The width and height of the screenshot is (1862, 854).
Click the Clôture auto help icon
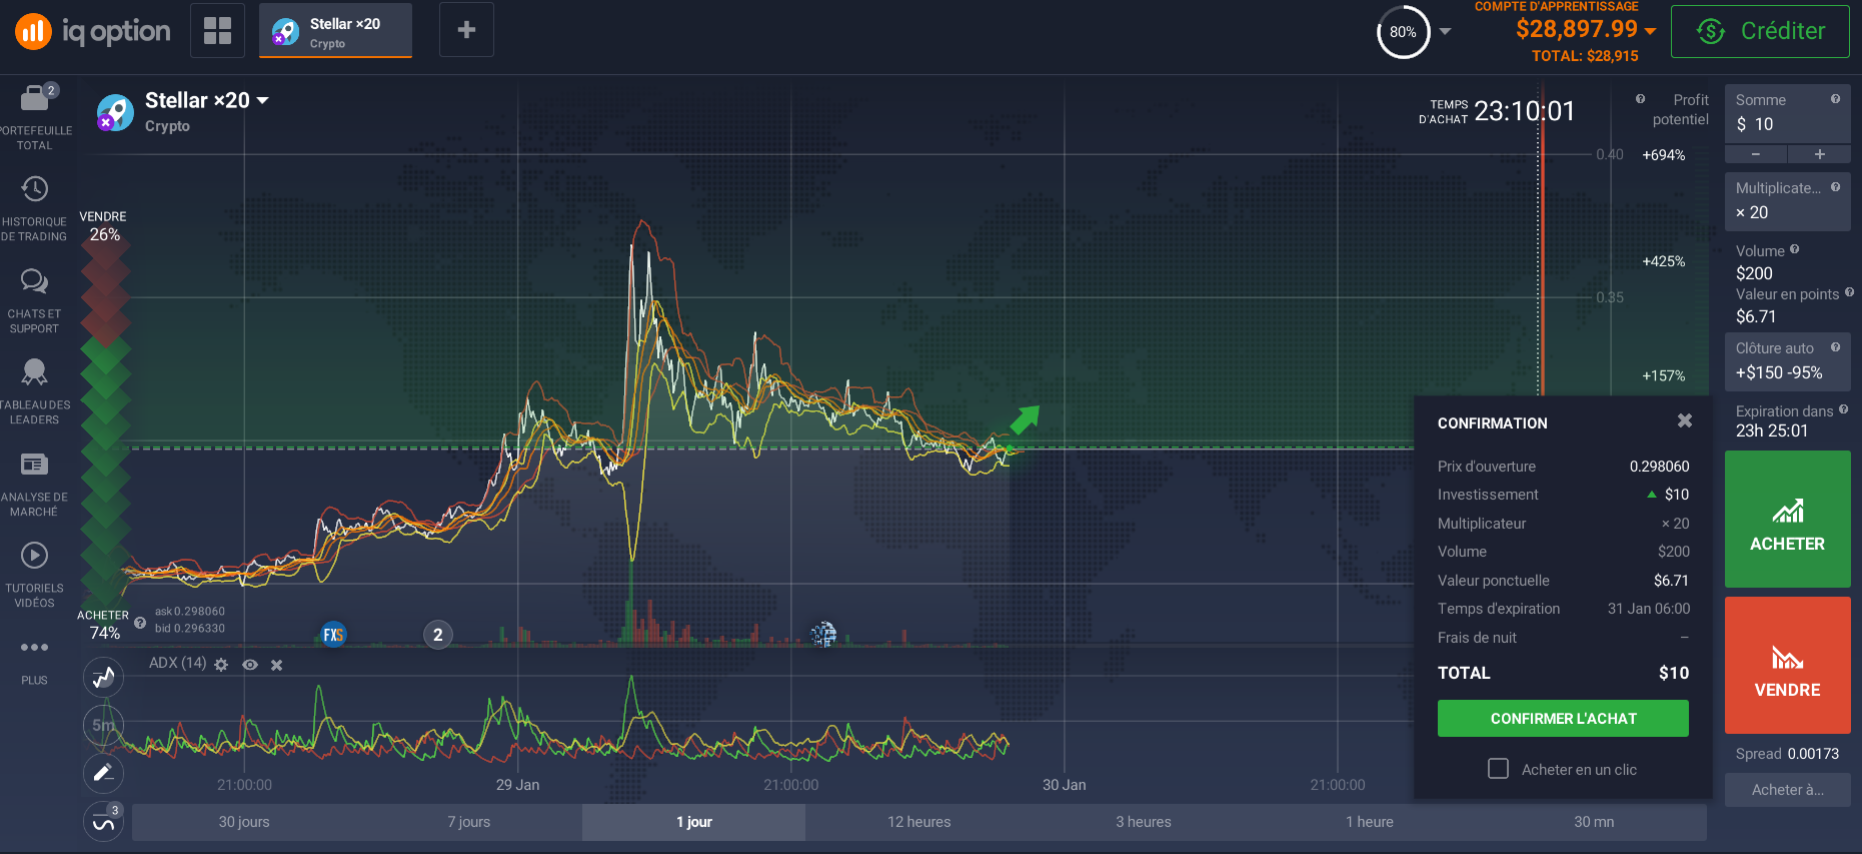pyautogui.click(x=1836, y=347)
